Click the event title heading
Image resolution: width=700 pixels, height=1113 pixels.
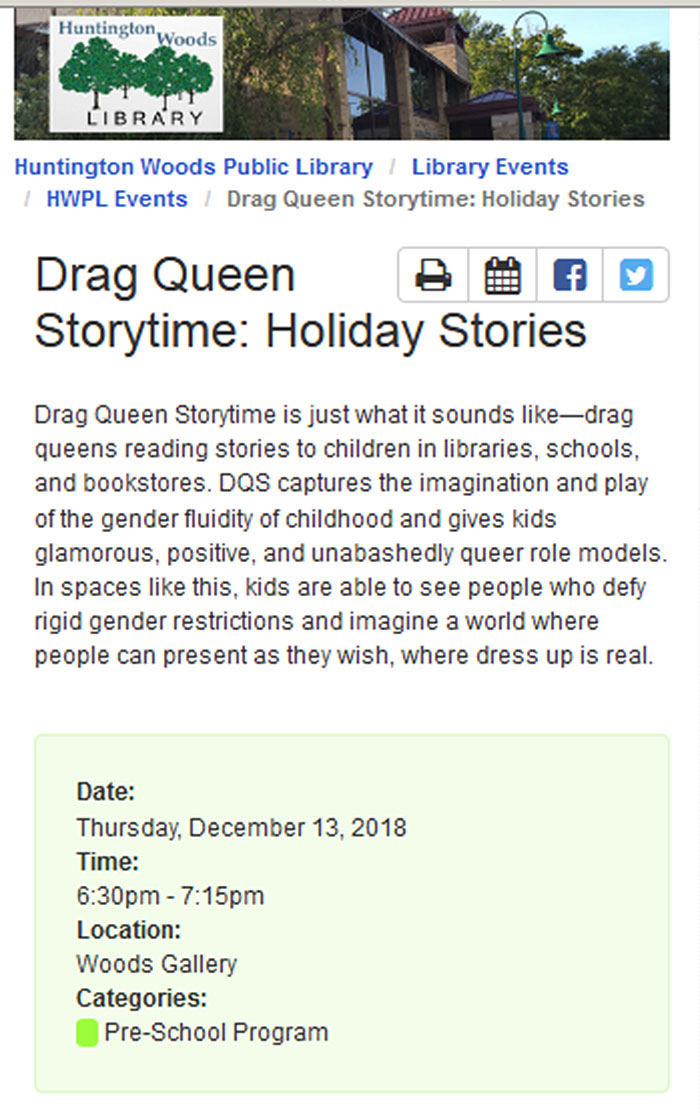[x=310, y=303]
